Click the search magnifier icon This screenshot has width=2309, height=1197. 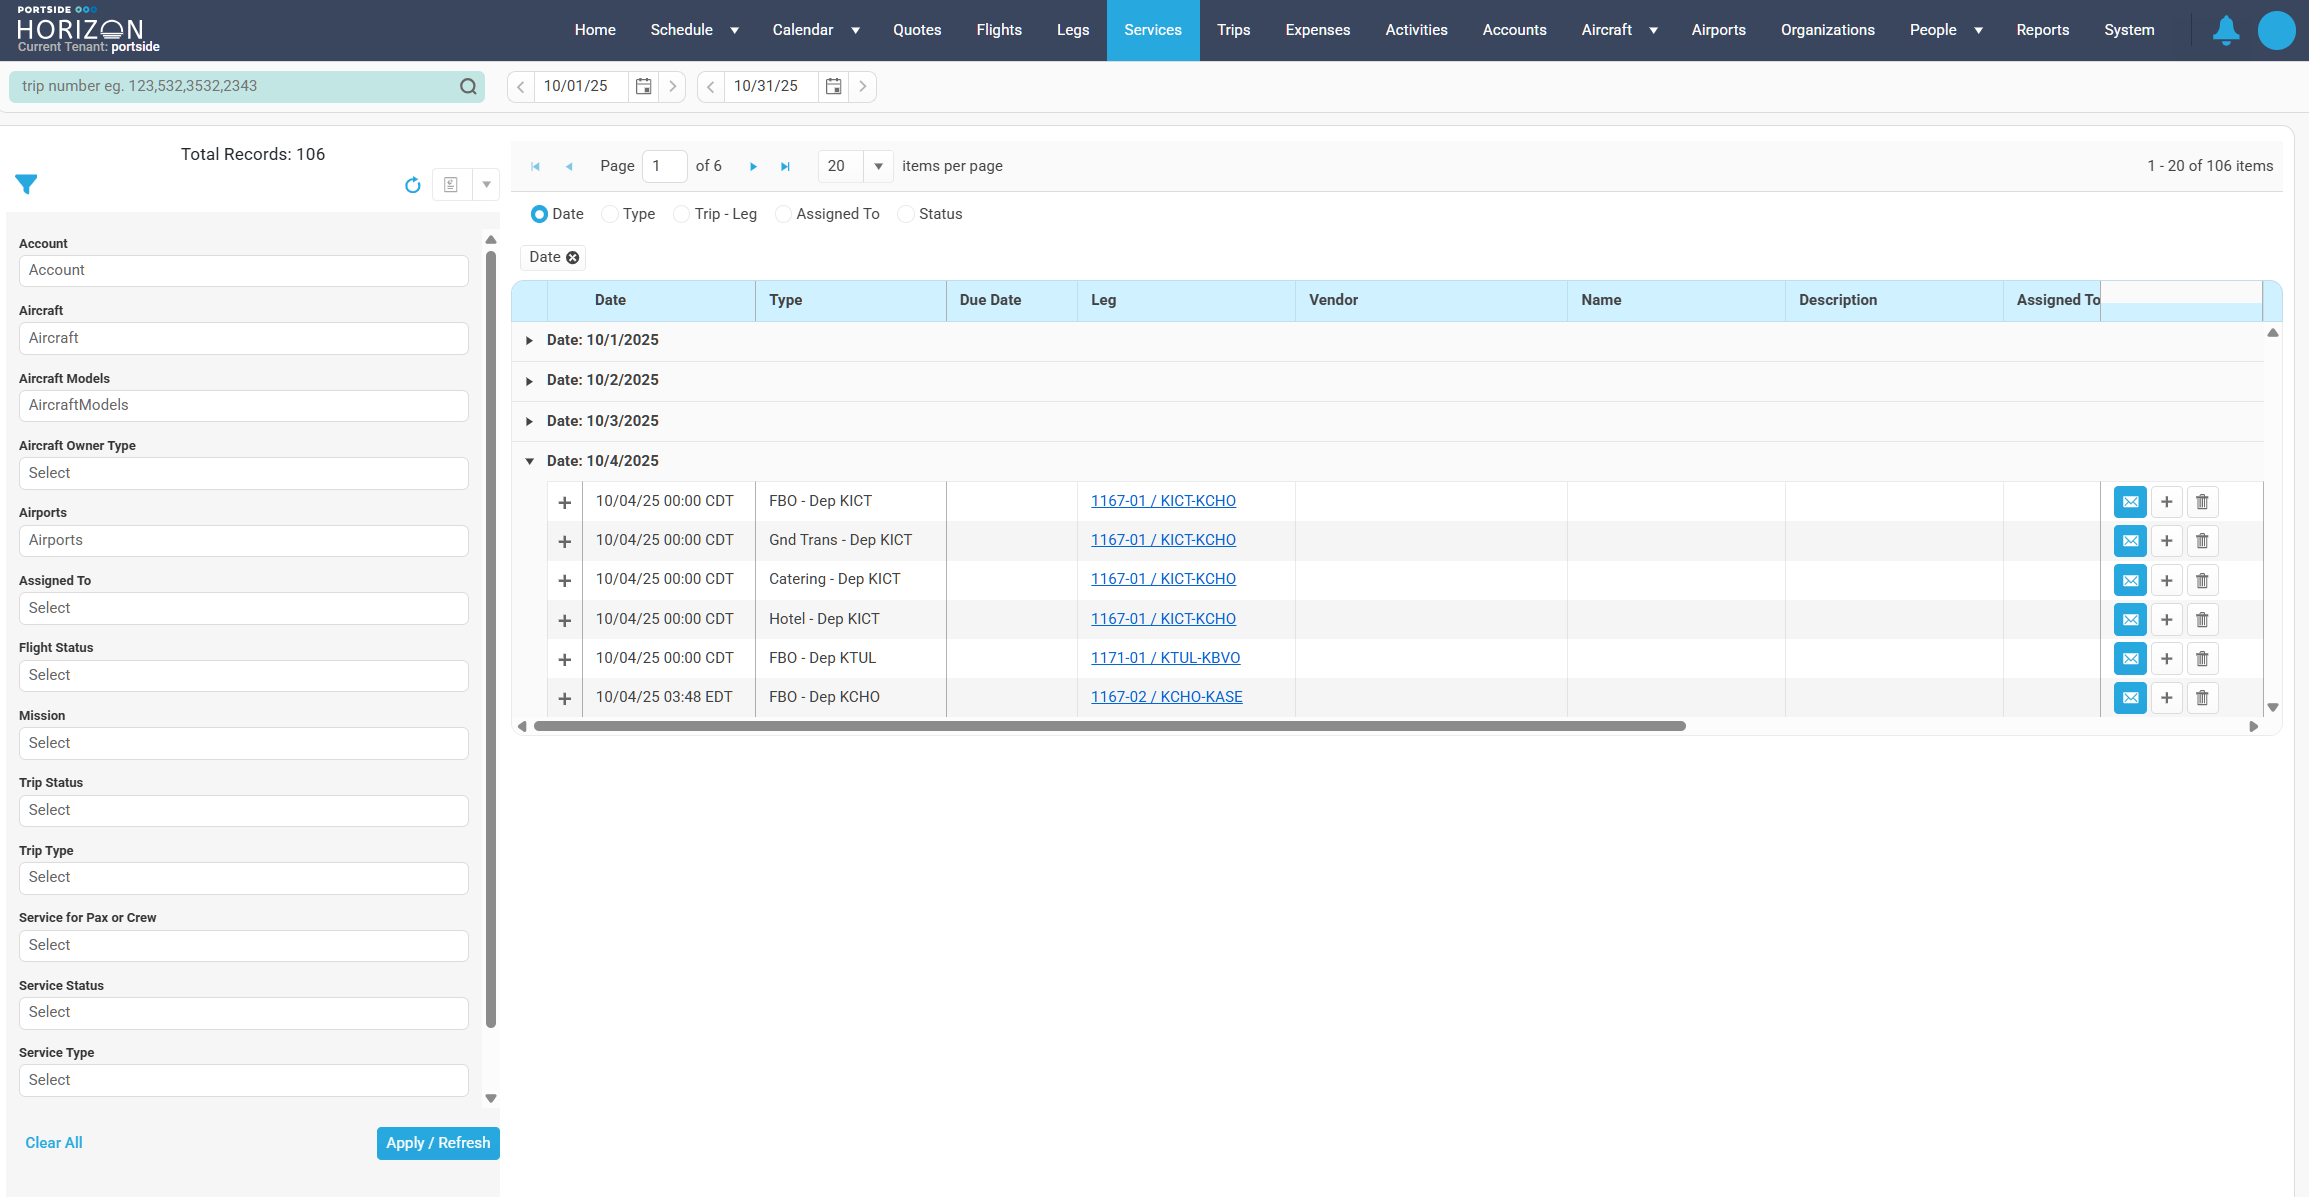tap(468, 87)
